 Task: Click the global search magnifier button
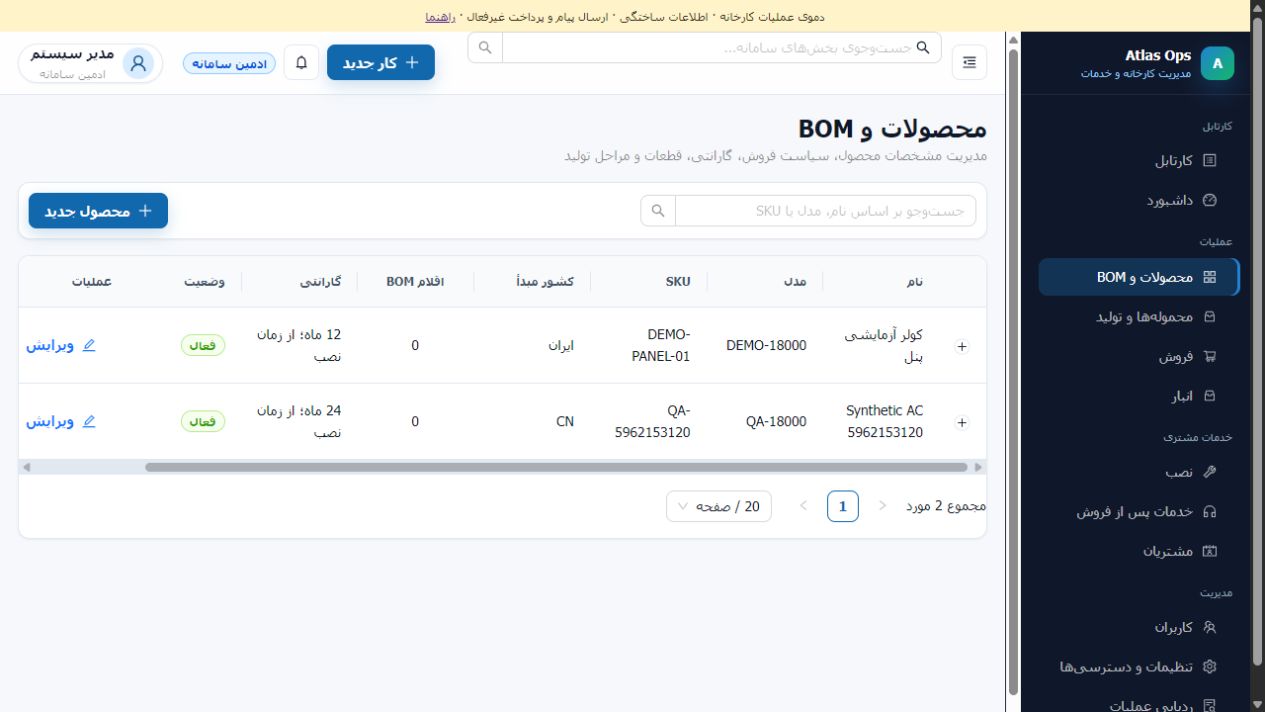click(x=485, y=47)
